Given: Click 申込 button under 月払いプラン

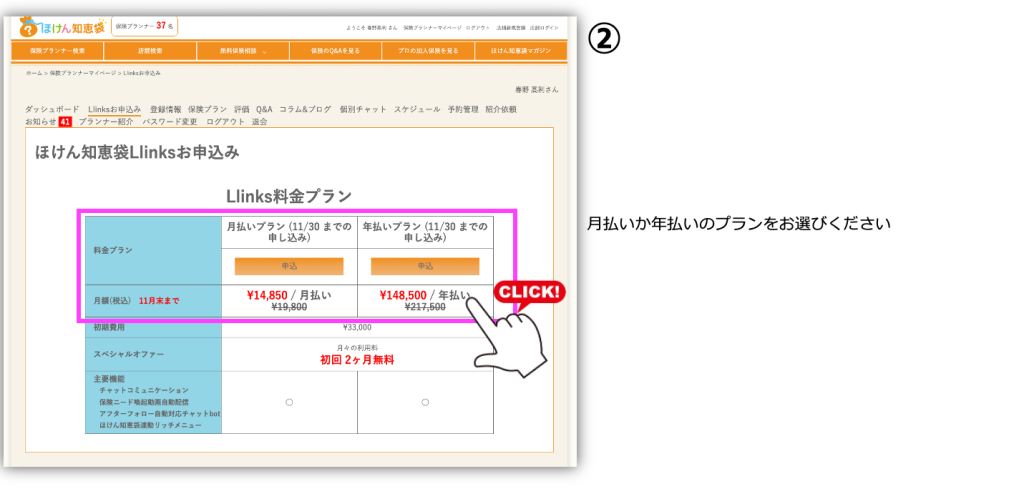Looking at the screenshot, I should tap(289, 266).
